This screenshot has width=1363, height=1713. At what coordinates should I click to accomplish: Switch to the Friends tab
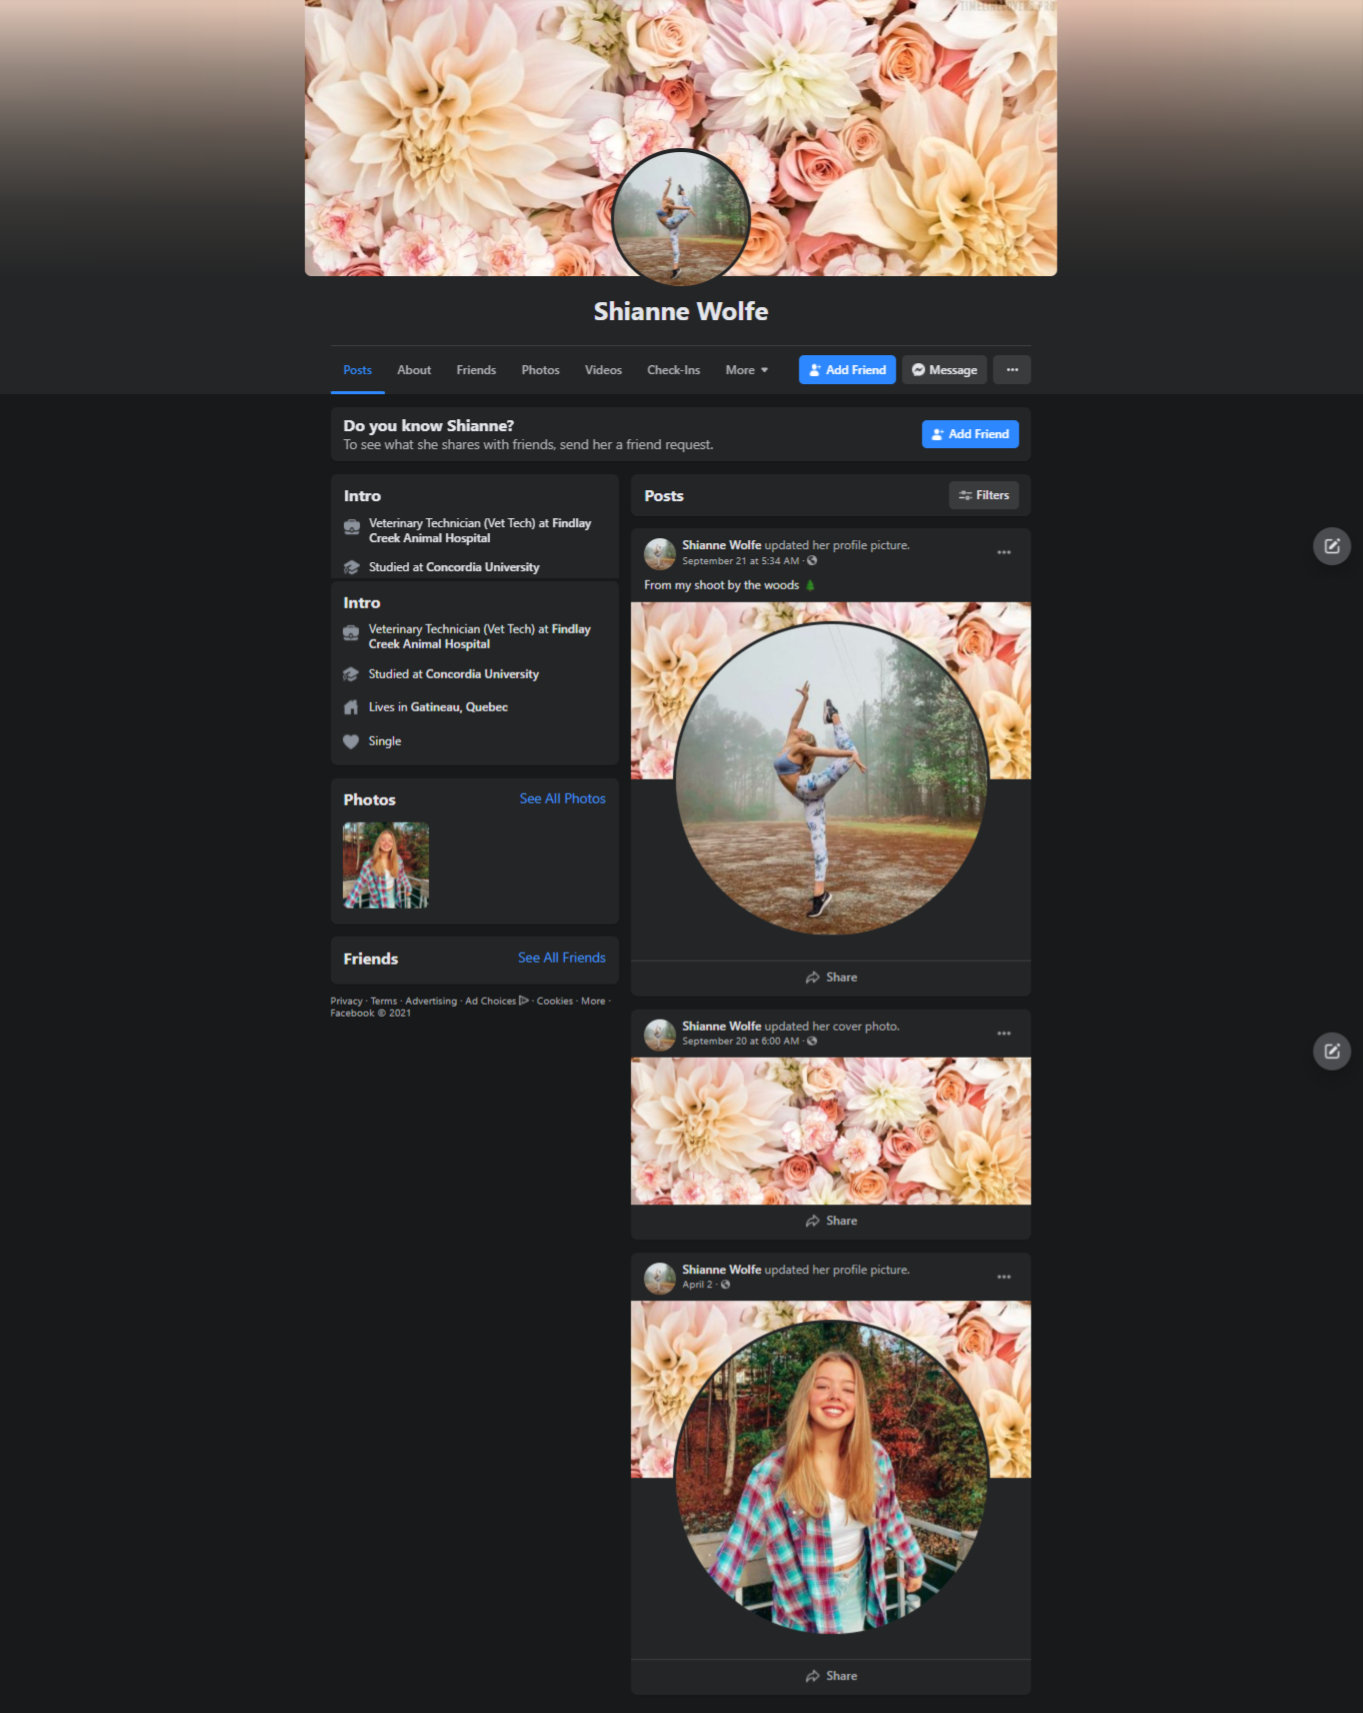click(x=476, y=370)
